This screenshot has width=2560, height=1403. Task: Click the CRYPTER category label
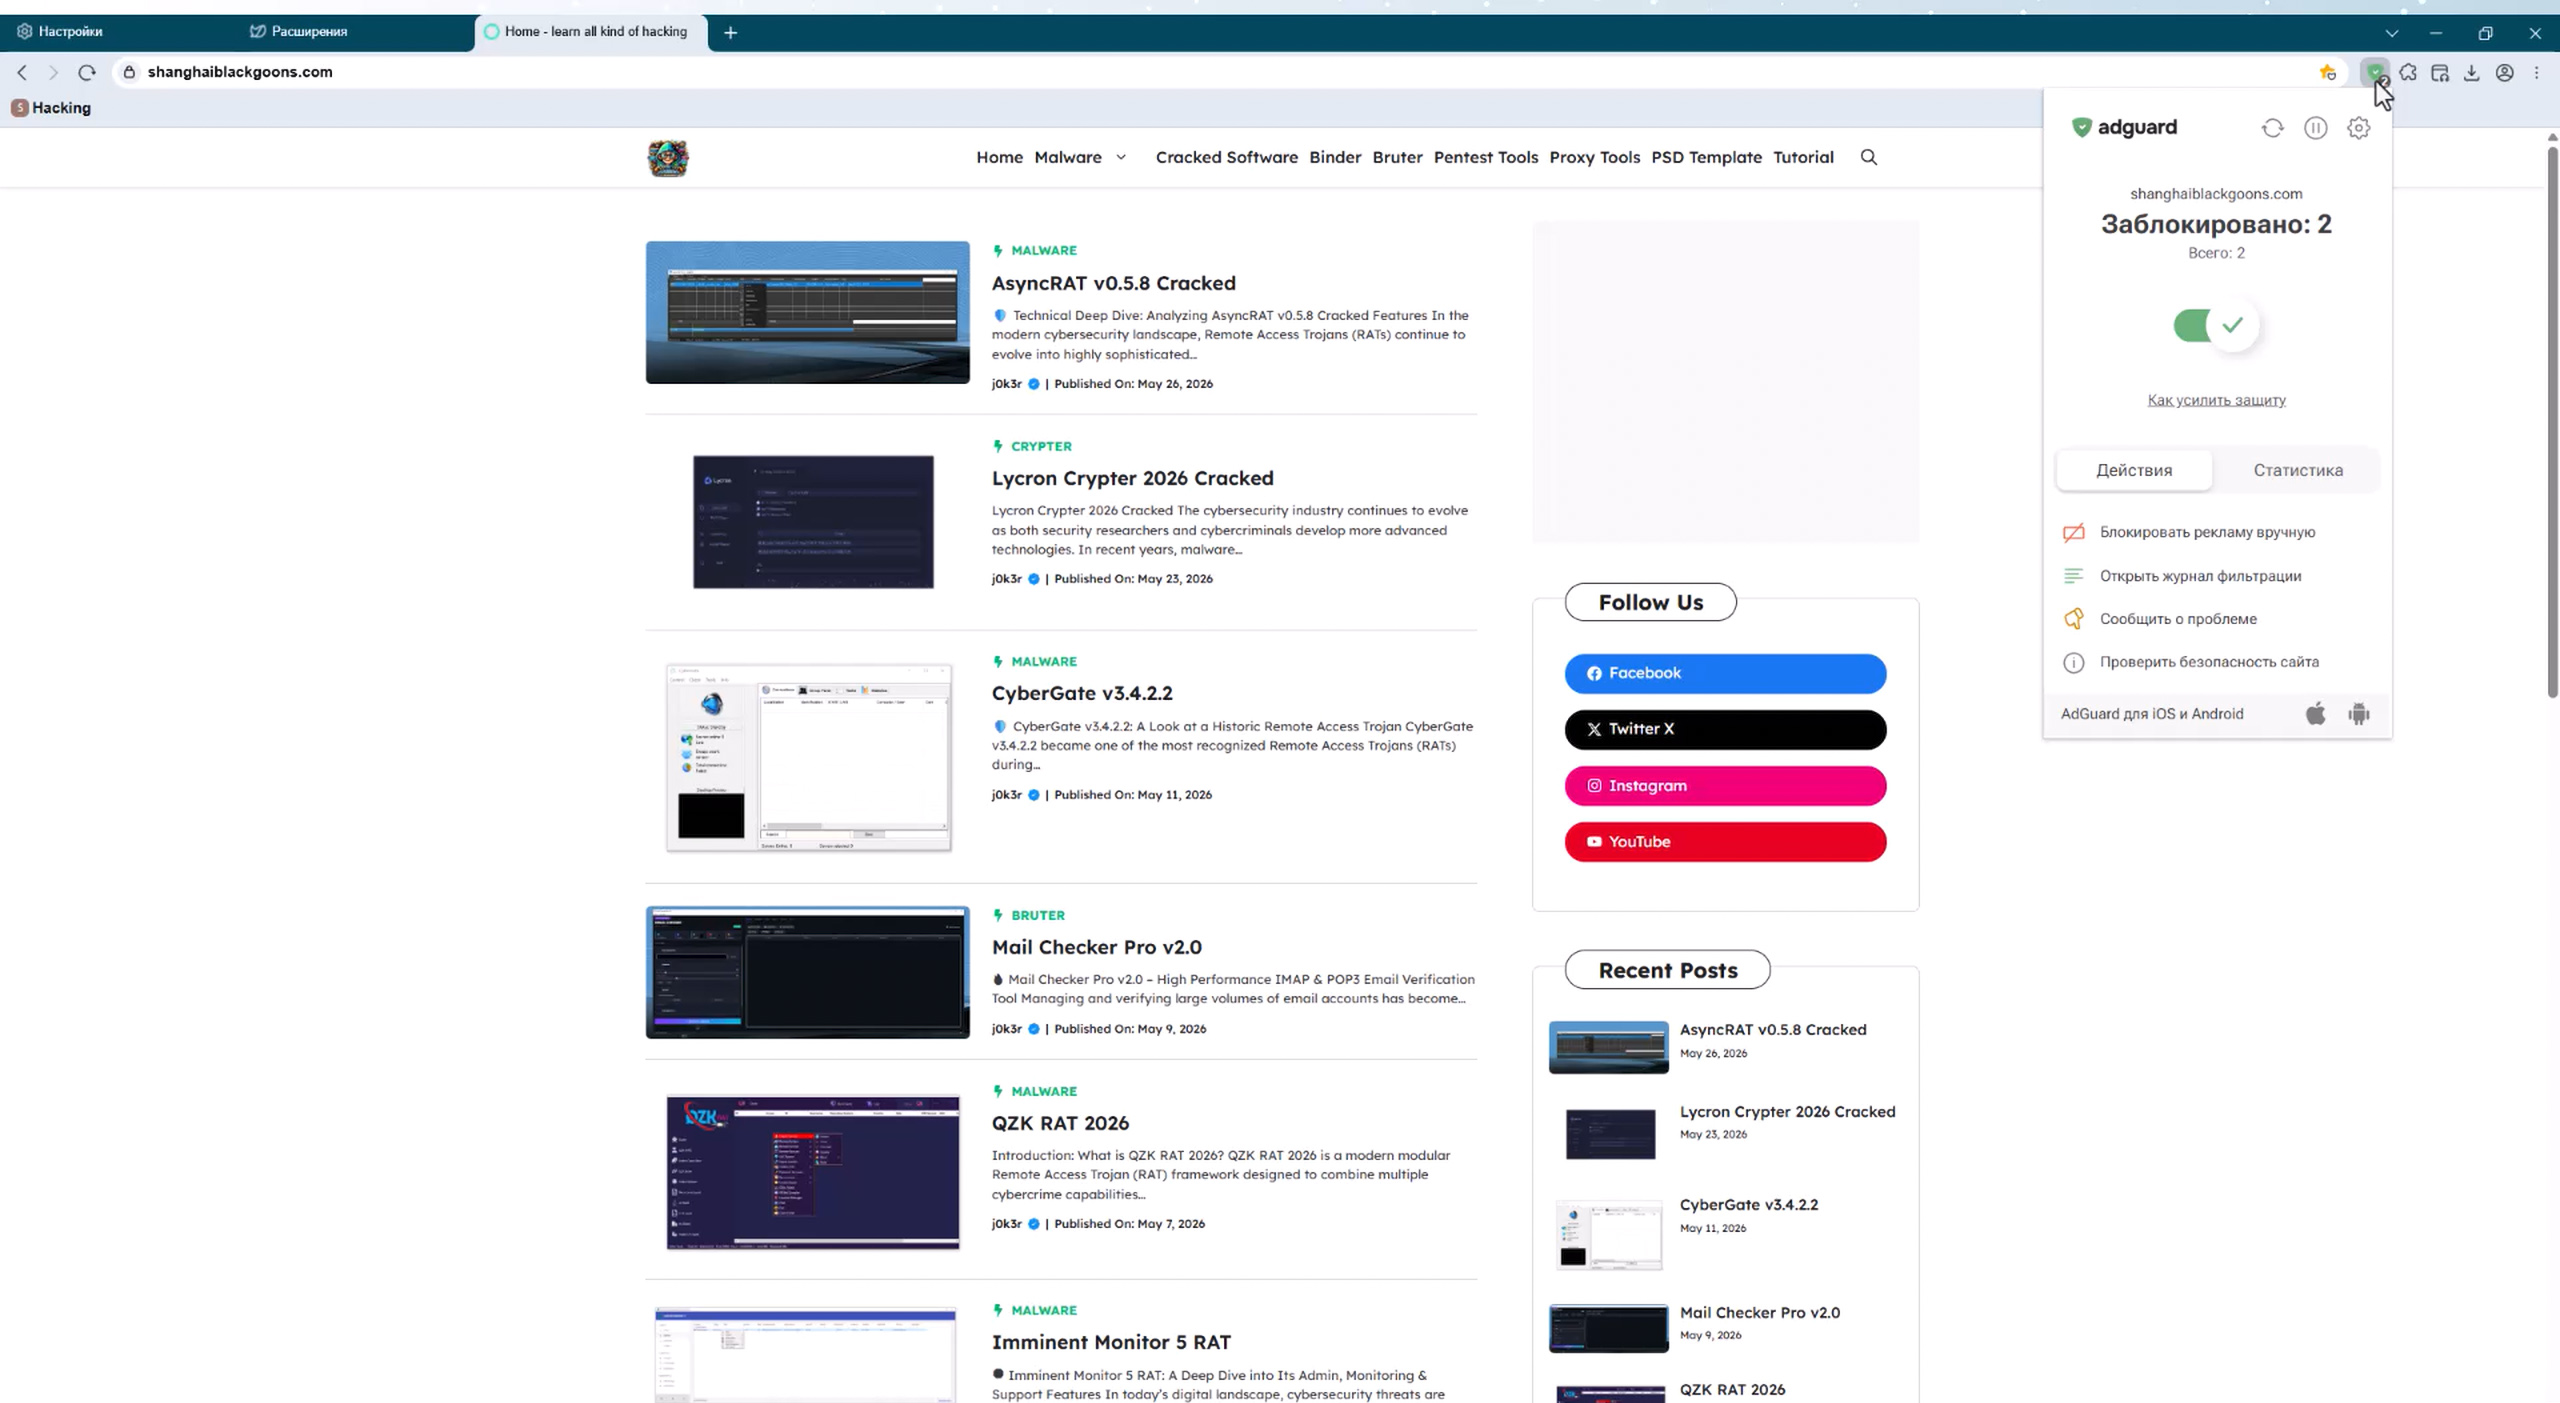pos(1040,446)
